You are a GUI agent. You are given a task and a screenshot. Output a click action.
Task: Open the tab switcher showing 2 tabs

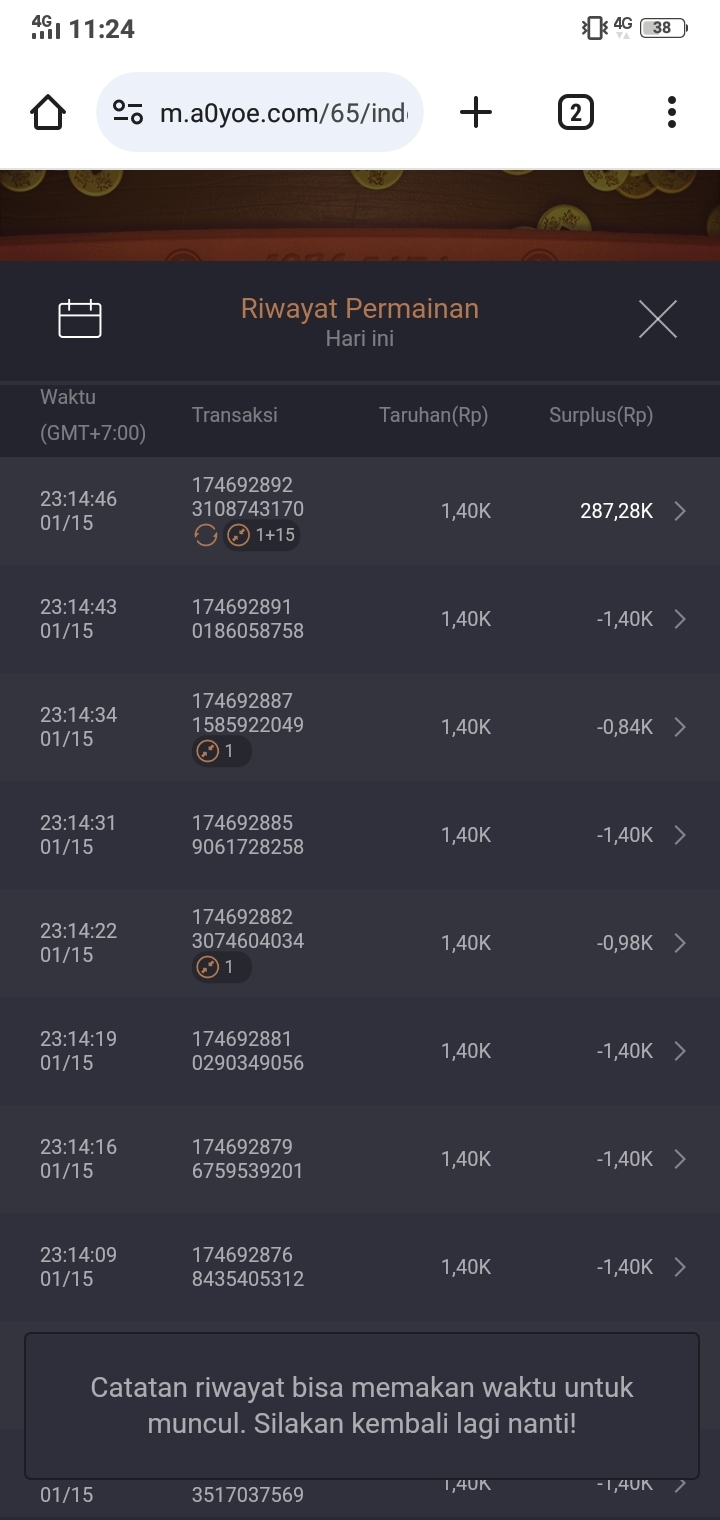(575, 112)
